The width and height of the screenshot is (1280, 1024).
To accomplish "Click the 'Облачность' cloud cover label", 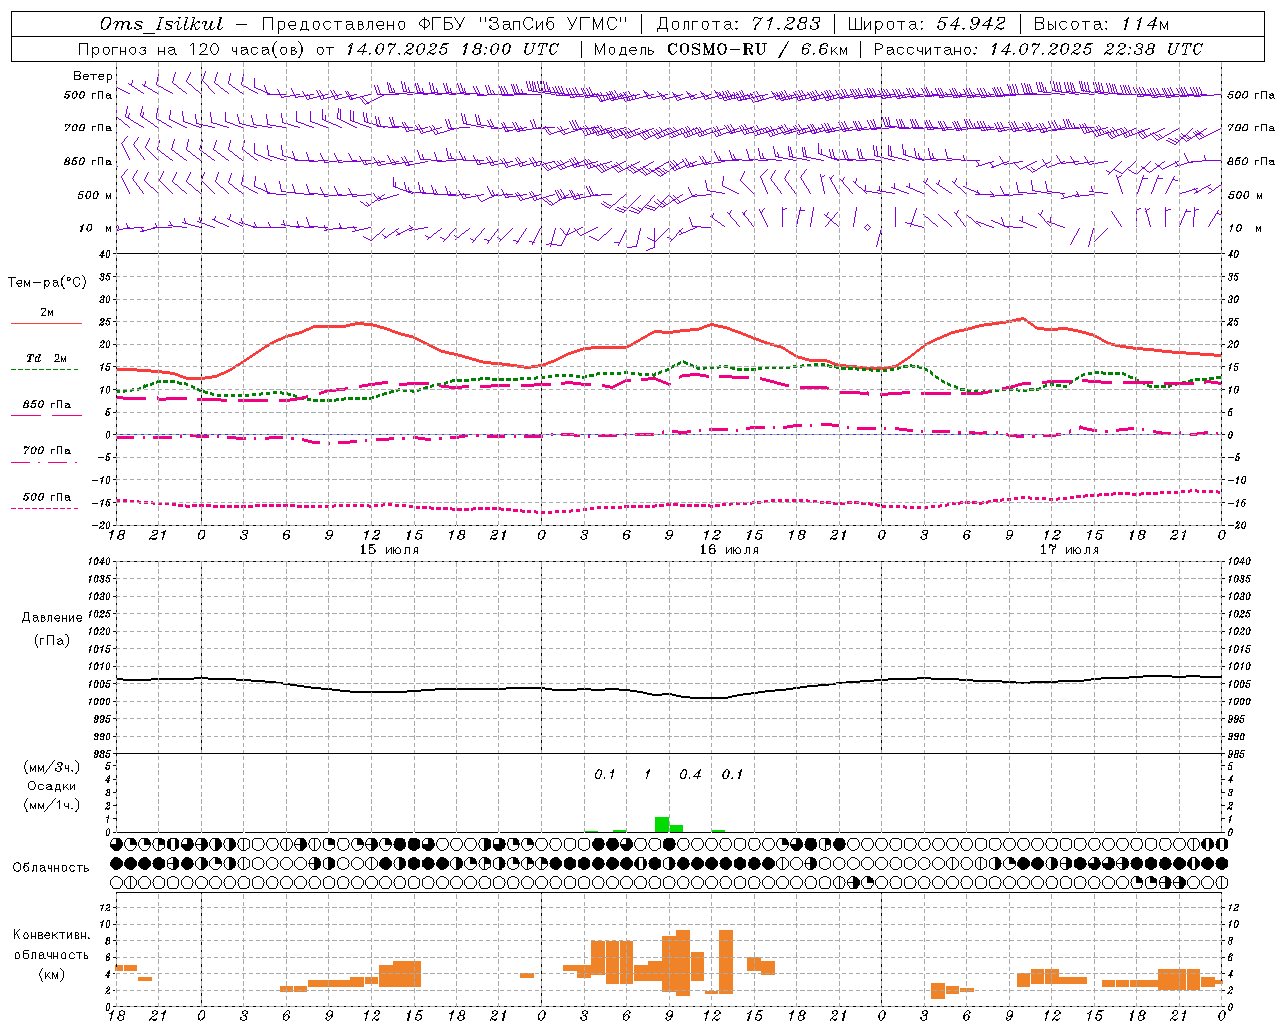I will (51, 867).
